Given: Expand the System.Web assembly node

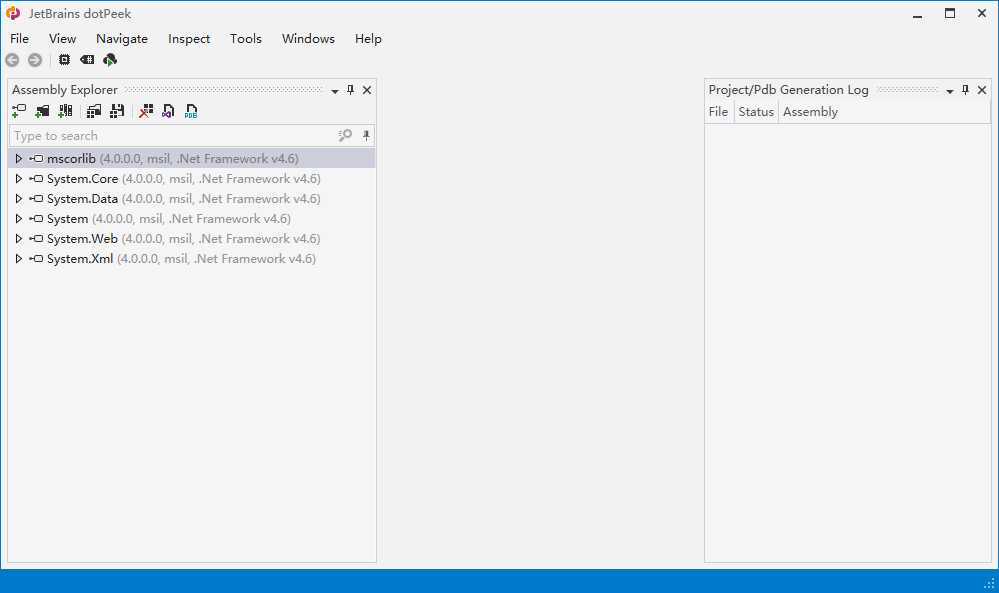Looking at the screenshot, I should point(18,238).
